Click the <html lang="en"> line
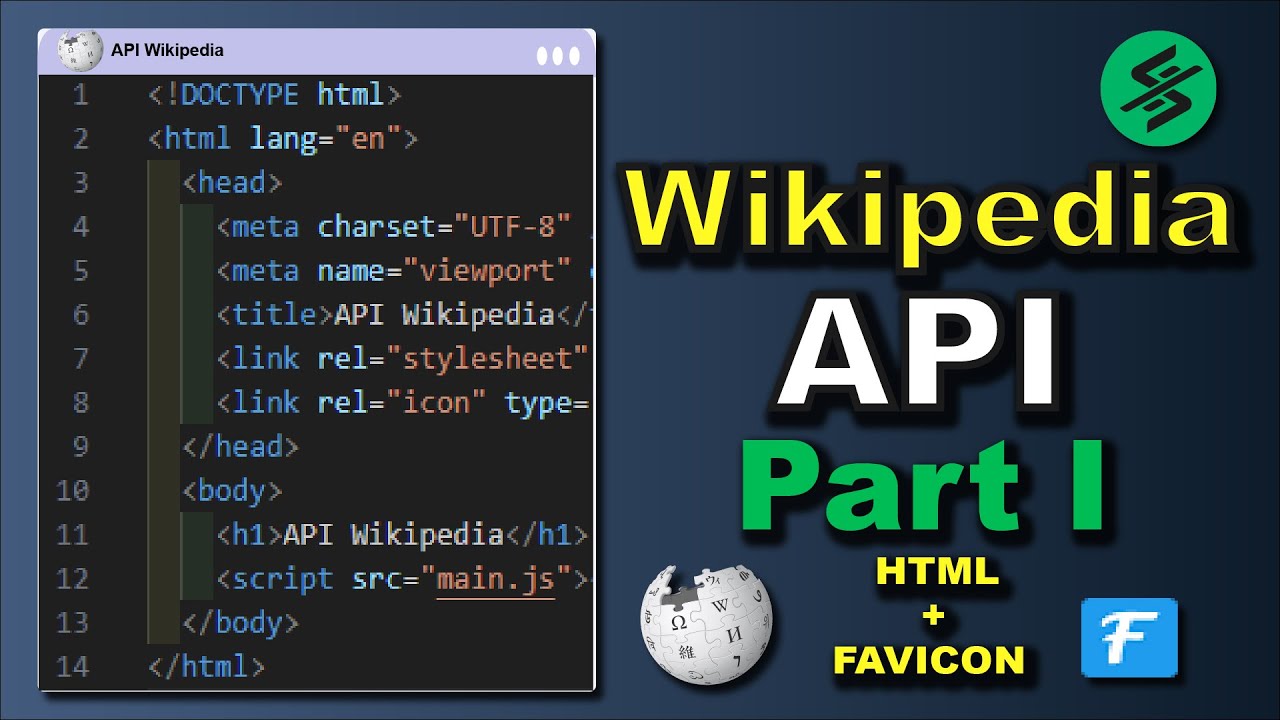Image resolution: width=1280 pixels, height=720 pixels. pyautogui.click(x=282, y=138)
